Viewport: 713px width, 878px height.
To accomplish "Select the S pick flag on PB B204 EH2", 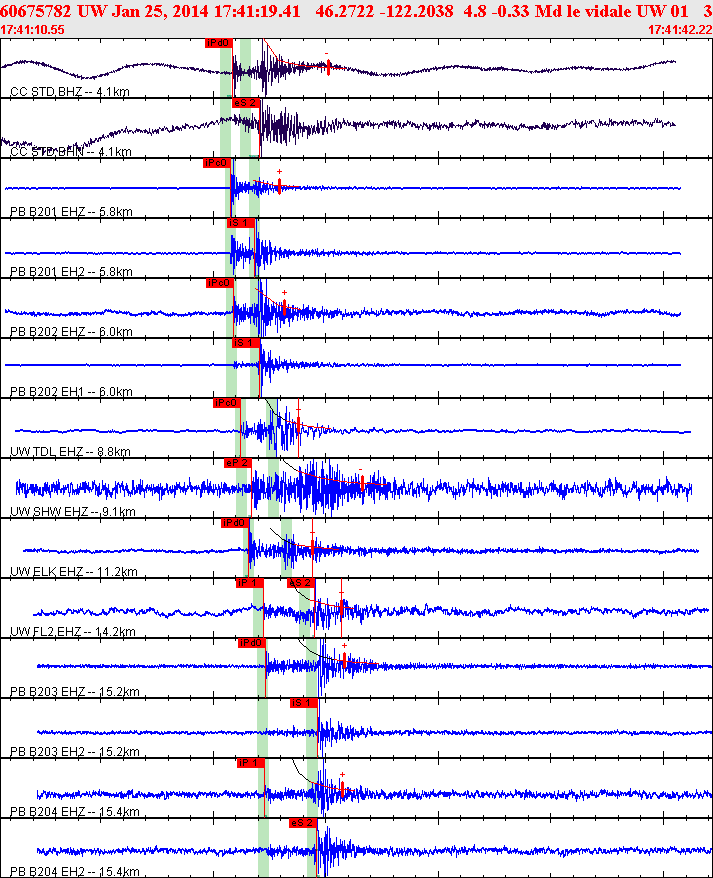I will tap(303, 822).
